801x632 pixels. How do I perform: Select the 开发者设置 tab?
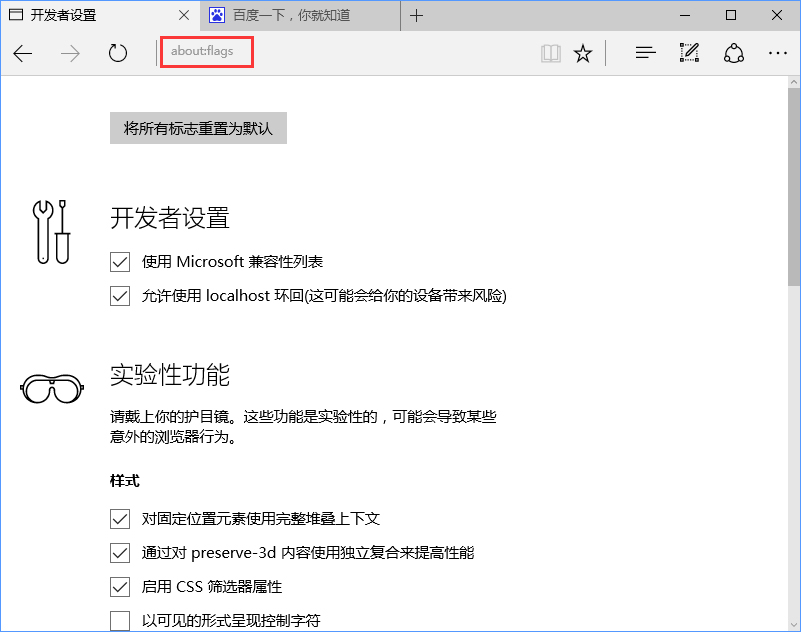coord(90,15)
